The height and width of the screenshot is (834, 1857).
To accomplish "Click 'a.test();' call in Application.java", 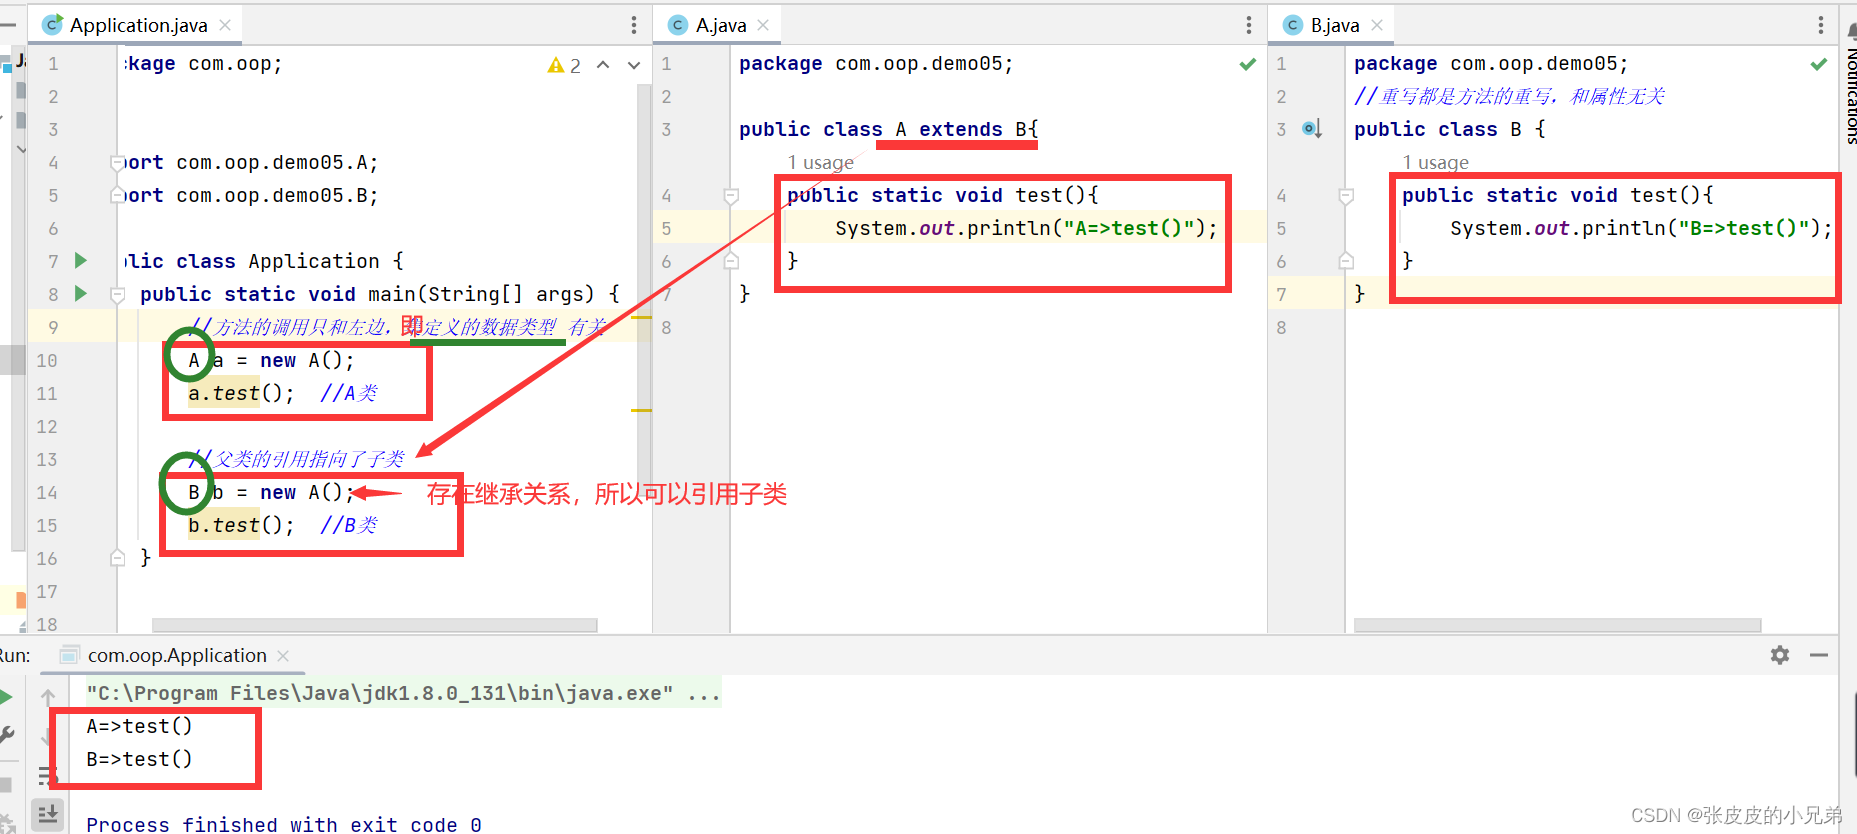I will [x=241, y=393].
